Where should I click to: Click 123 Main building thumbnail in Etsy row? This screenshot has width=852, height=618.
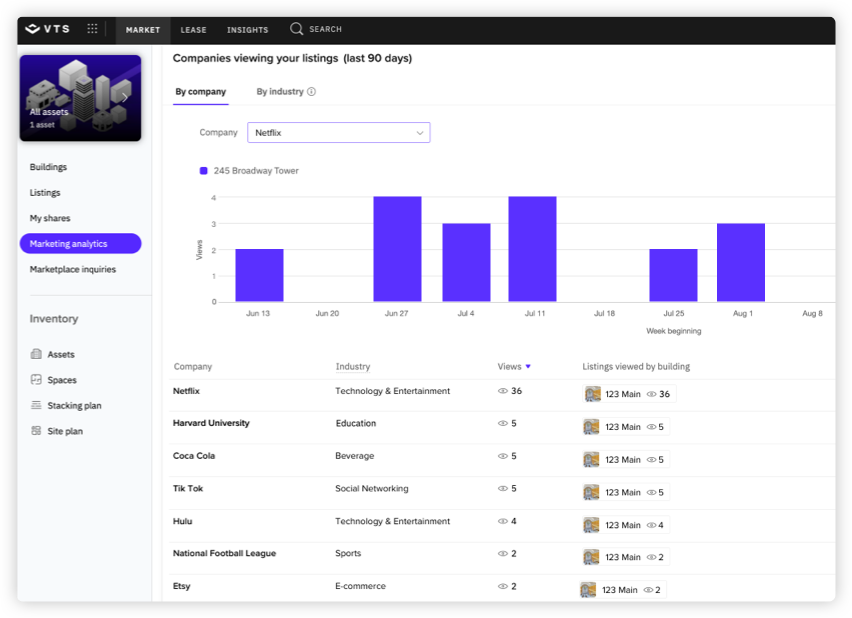588,590
